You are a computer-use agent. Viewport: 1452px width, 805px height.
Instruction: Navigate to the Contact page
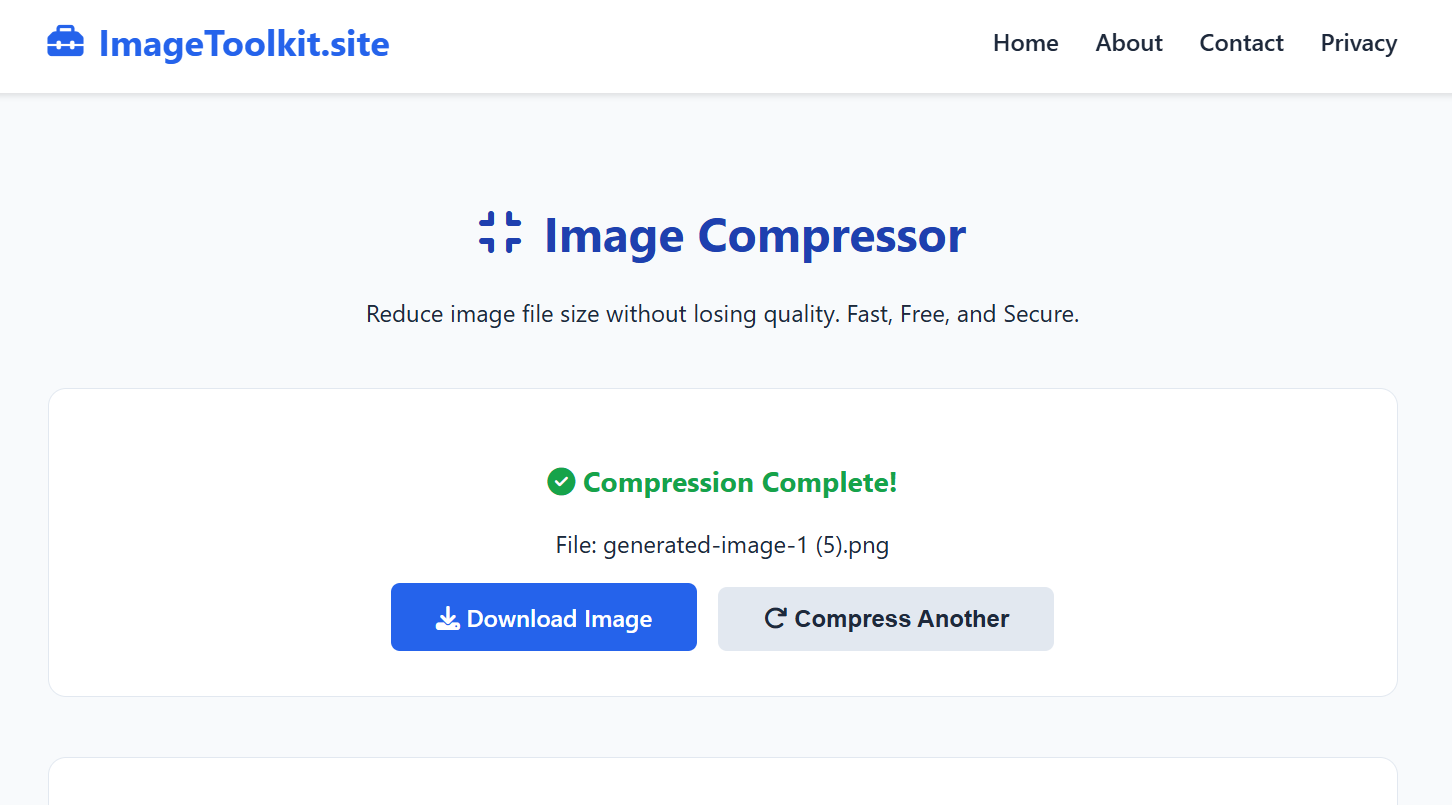click(1241, 43)
